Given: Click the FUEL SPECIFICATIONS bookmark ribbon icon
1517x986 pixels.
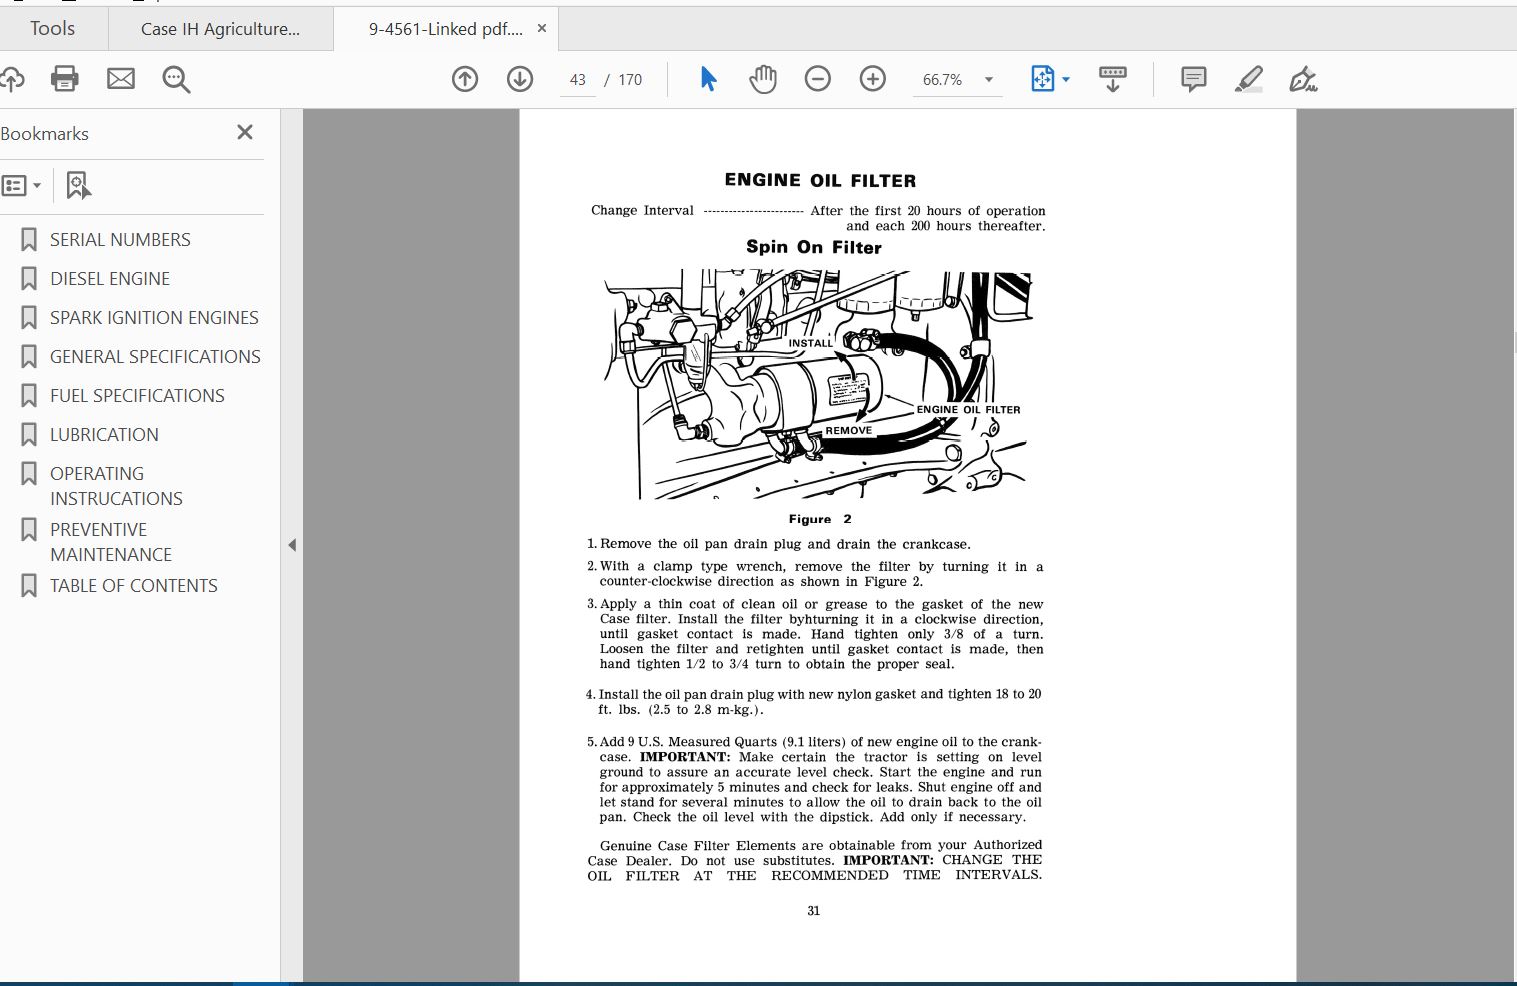Looking at the screenshot, I should click(29, 396).
